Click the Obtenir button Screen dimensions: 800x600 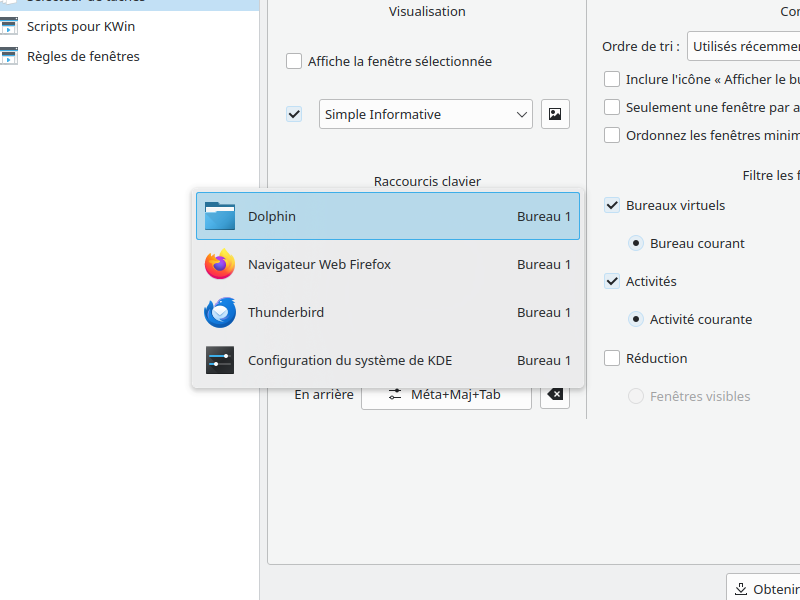point(763,589)
